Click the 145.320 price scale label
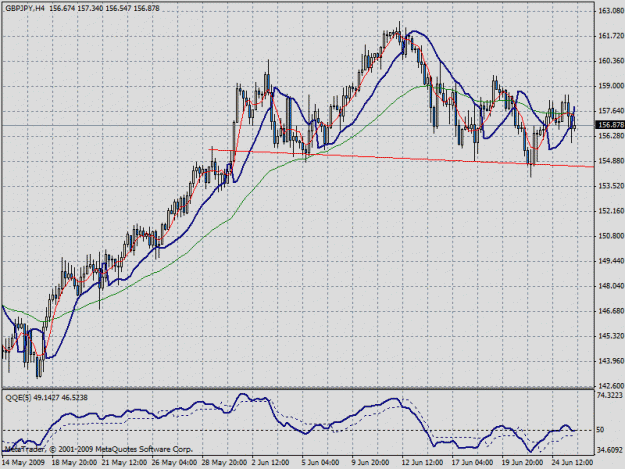Image resolution: width=625 pixels, height=469 pixels. coord(611,336)
